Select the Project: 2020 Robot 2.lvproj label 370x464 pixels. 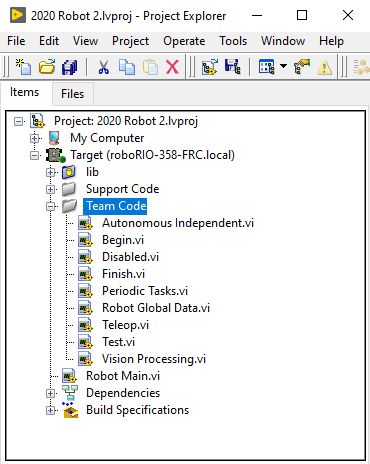click(x=126, y=121)
